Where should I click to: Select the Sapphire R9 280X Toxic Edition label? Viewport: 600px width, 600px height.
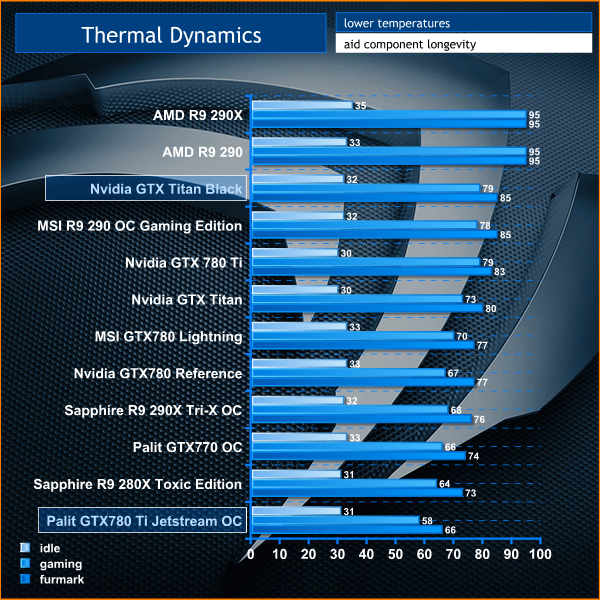[x=138, y=484]
